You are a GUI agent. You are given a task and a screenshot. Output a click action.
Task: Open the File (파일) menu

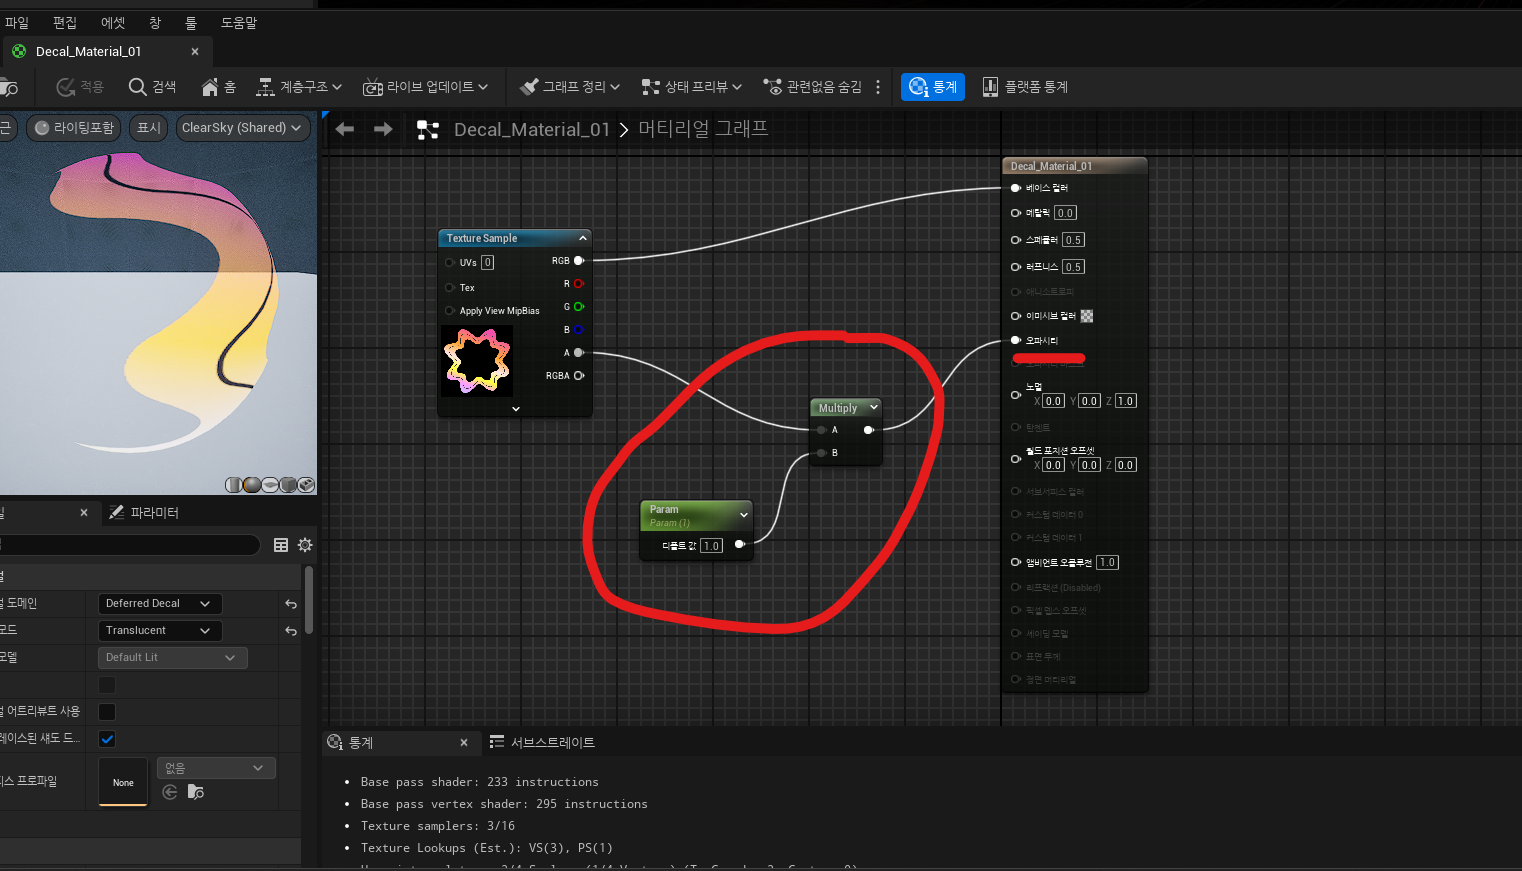click(x=17, y=22)
